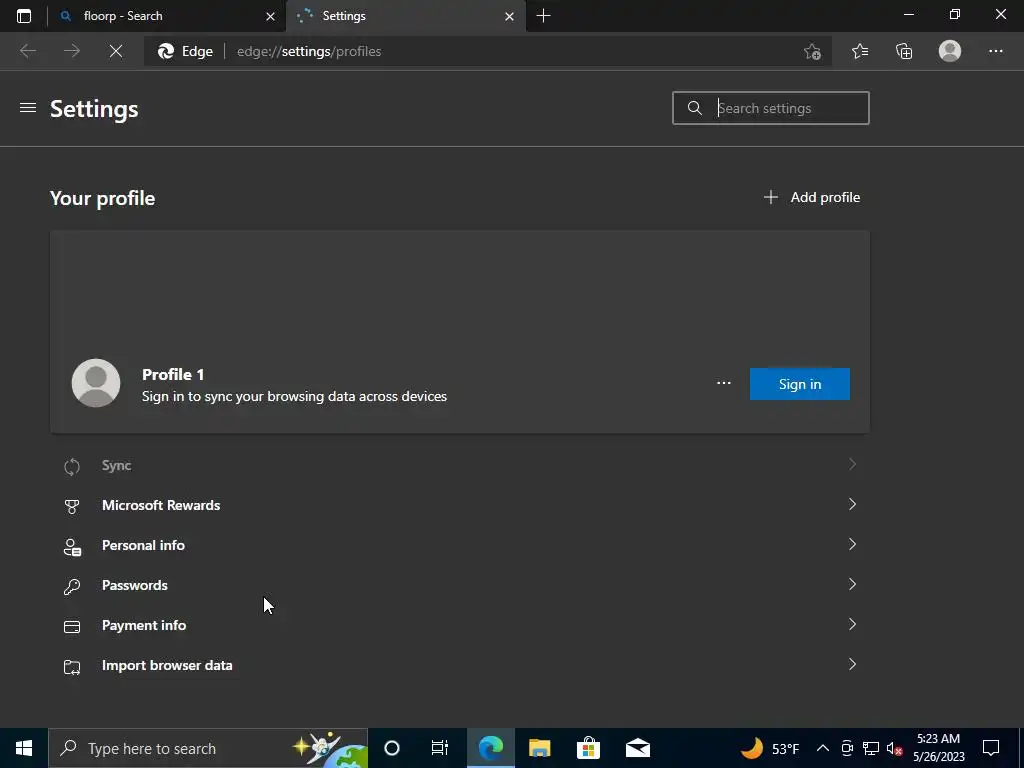The width and height of the screenshot is (1024, 768).
Task: Open the Favorites list icon
Action: tap(860, 52)
